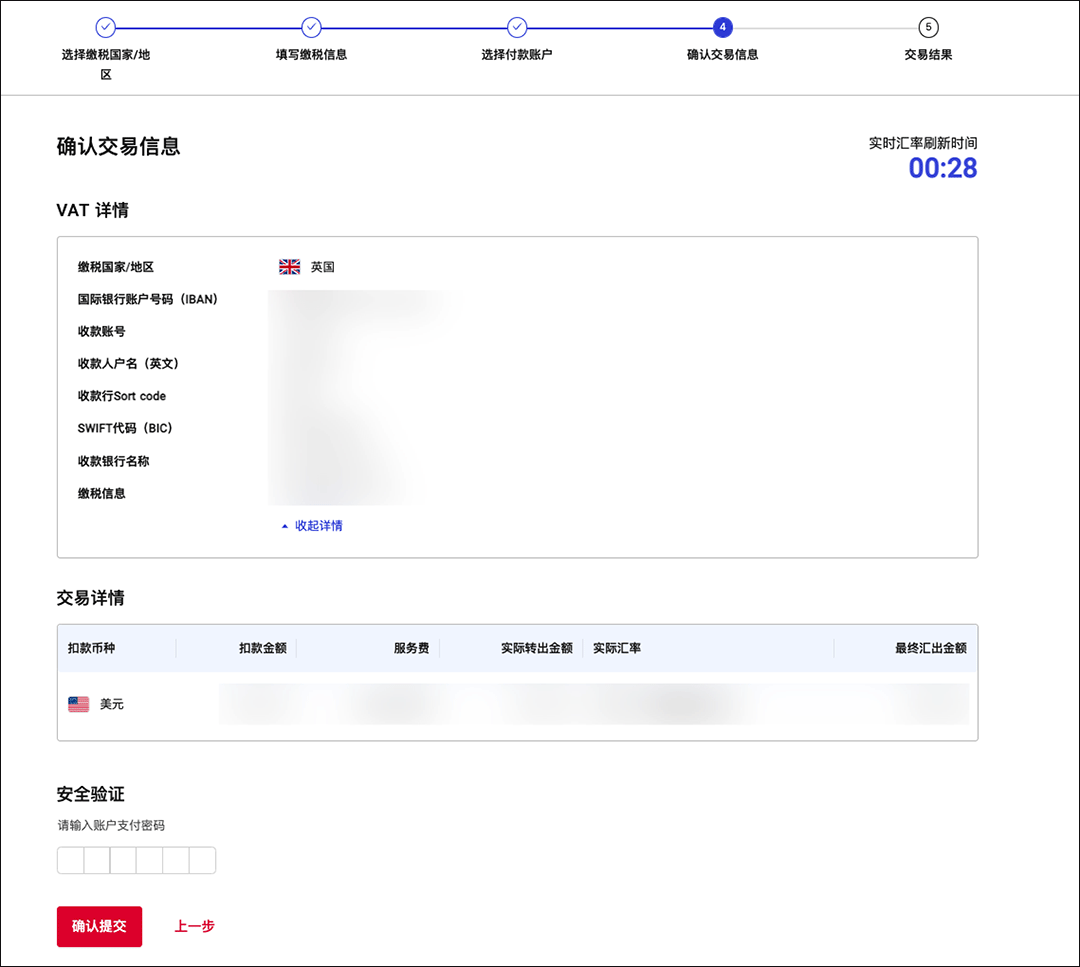Click the last payment password box

tap(203, 860)
